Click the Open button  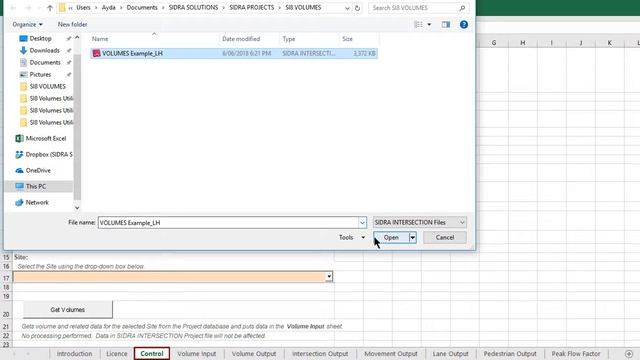tap(391, 238)
